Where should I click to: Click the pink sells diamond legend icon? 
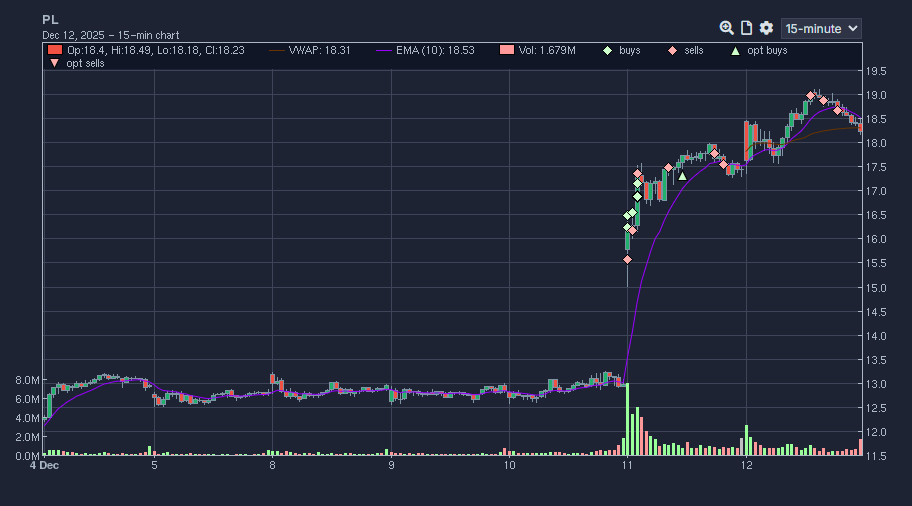(672, 51)
